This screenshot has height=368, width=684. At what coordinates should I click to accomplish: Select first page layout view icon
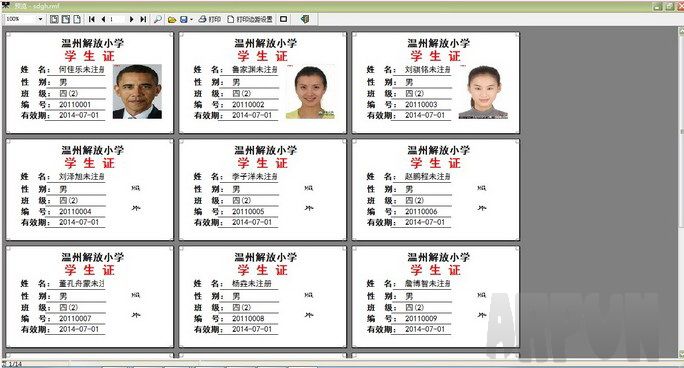click(54, 19)
